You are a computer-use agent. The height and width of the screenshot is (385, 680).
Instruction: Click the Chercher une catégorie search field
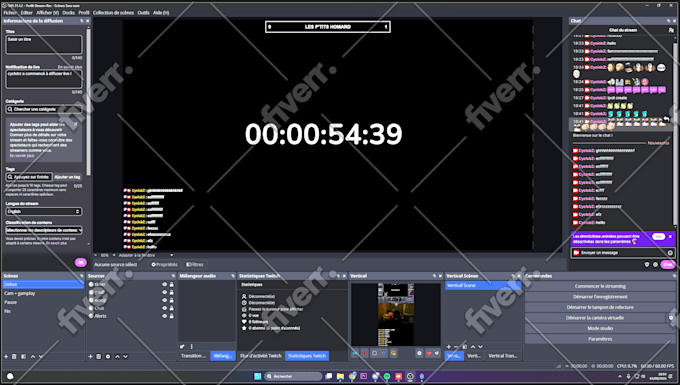point(44,109)
